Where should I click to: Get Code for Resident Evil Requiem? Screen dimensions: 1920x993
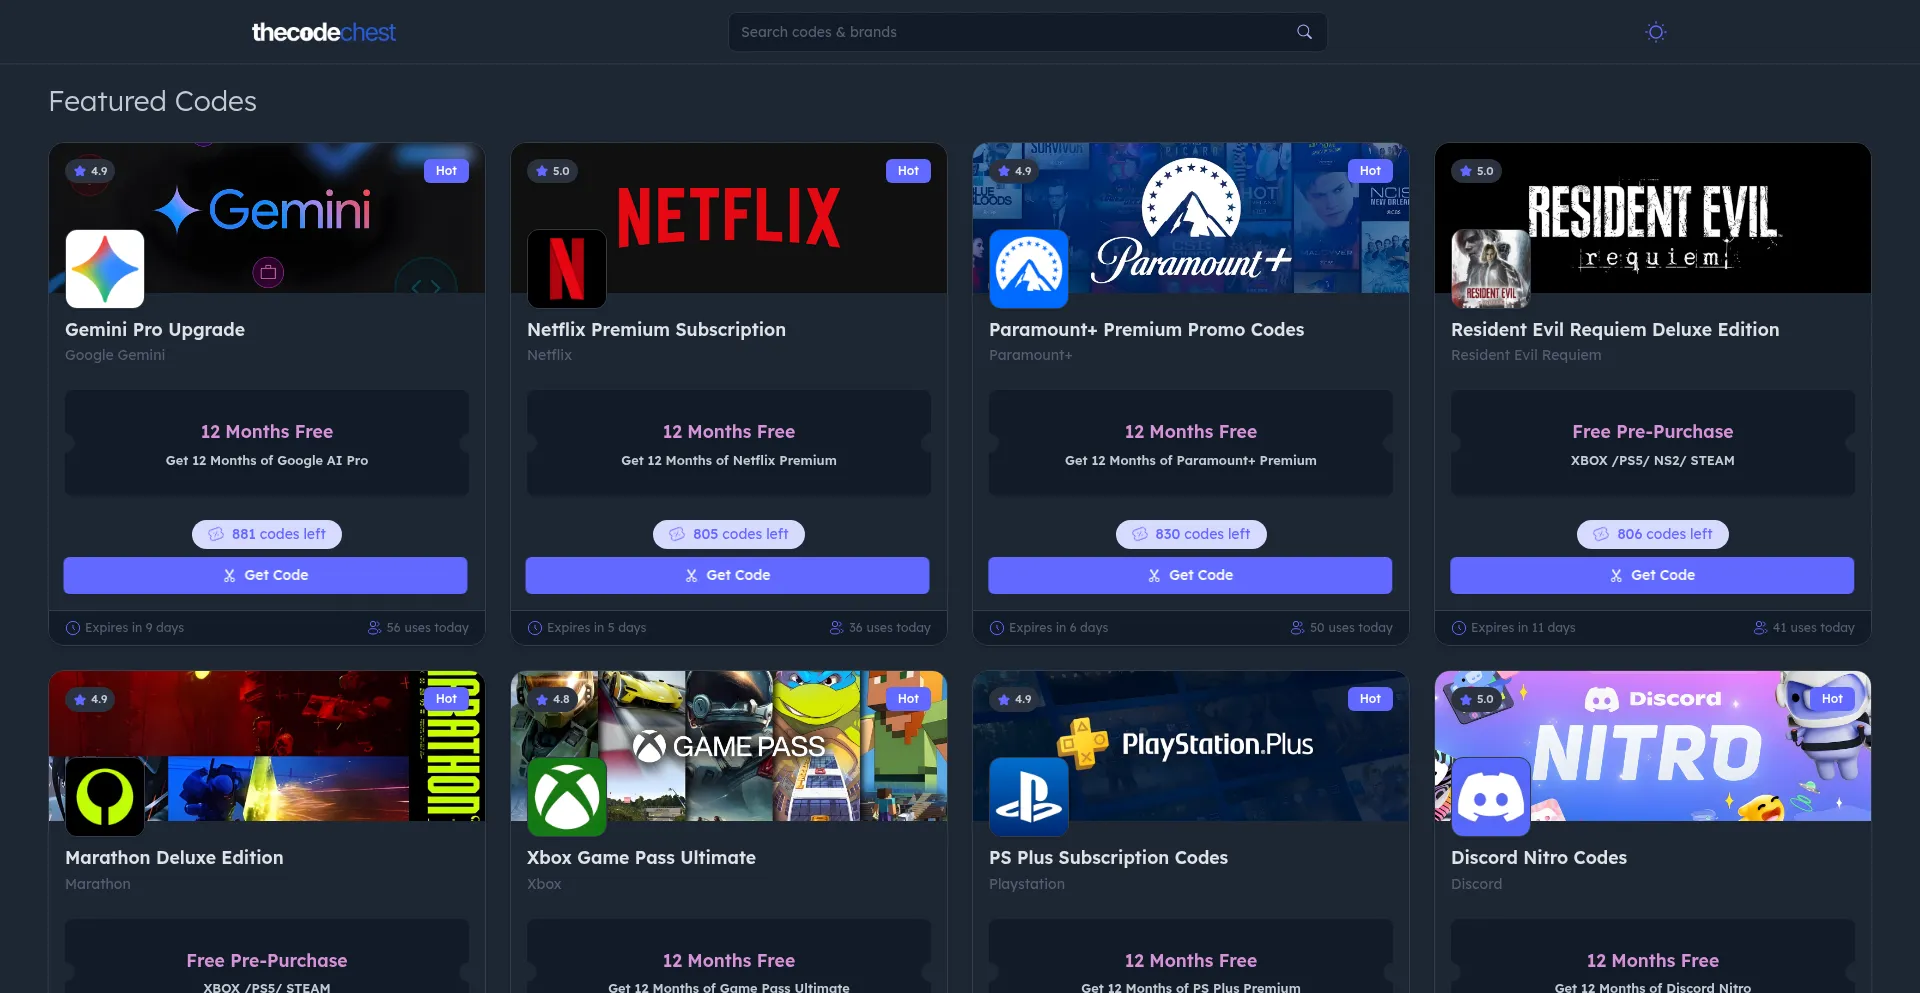tap(1652, 575)
